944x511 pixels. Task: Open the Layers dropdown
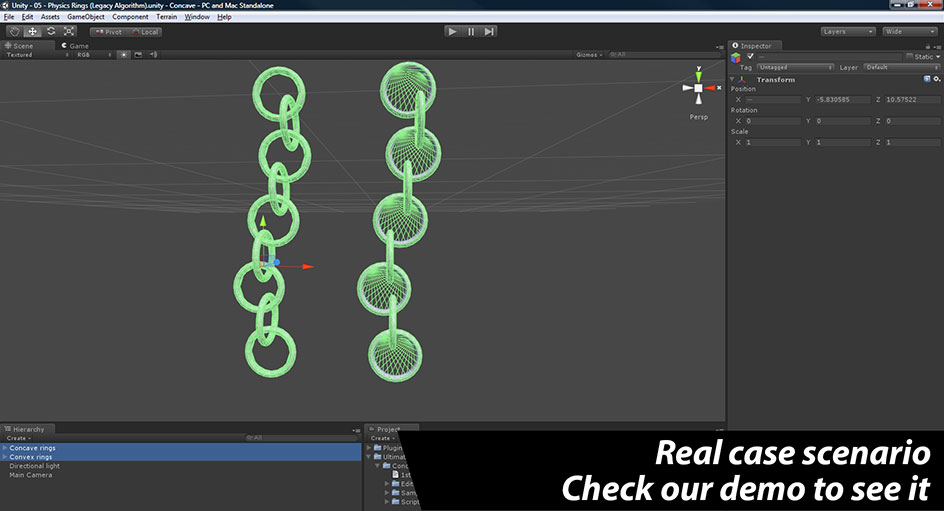[848, 31]
